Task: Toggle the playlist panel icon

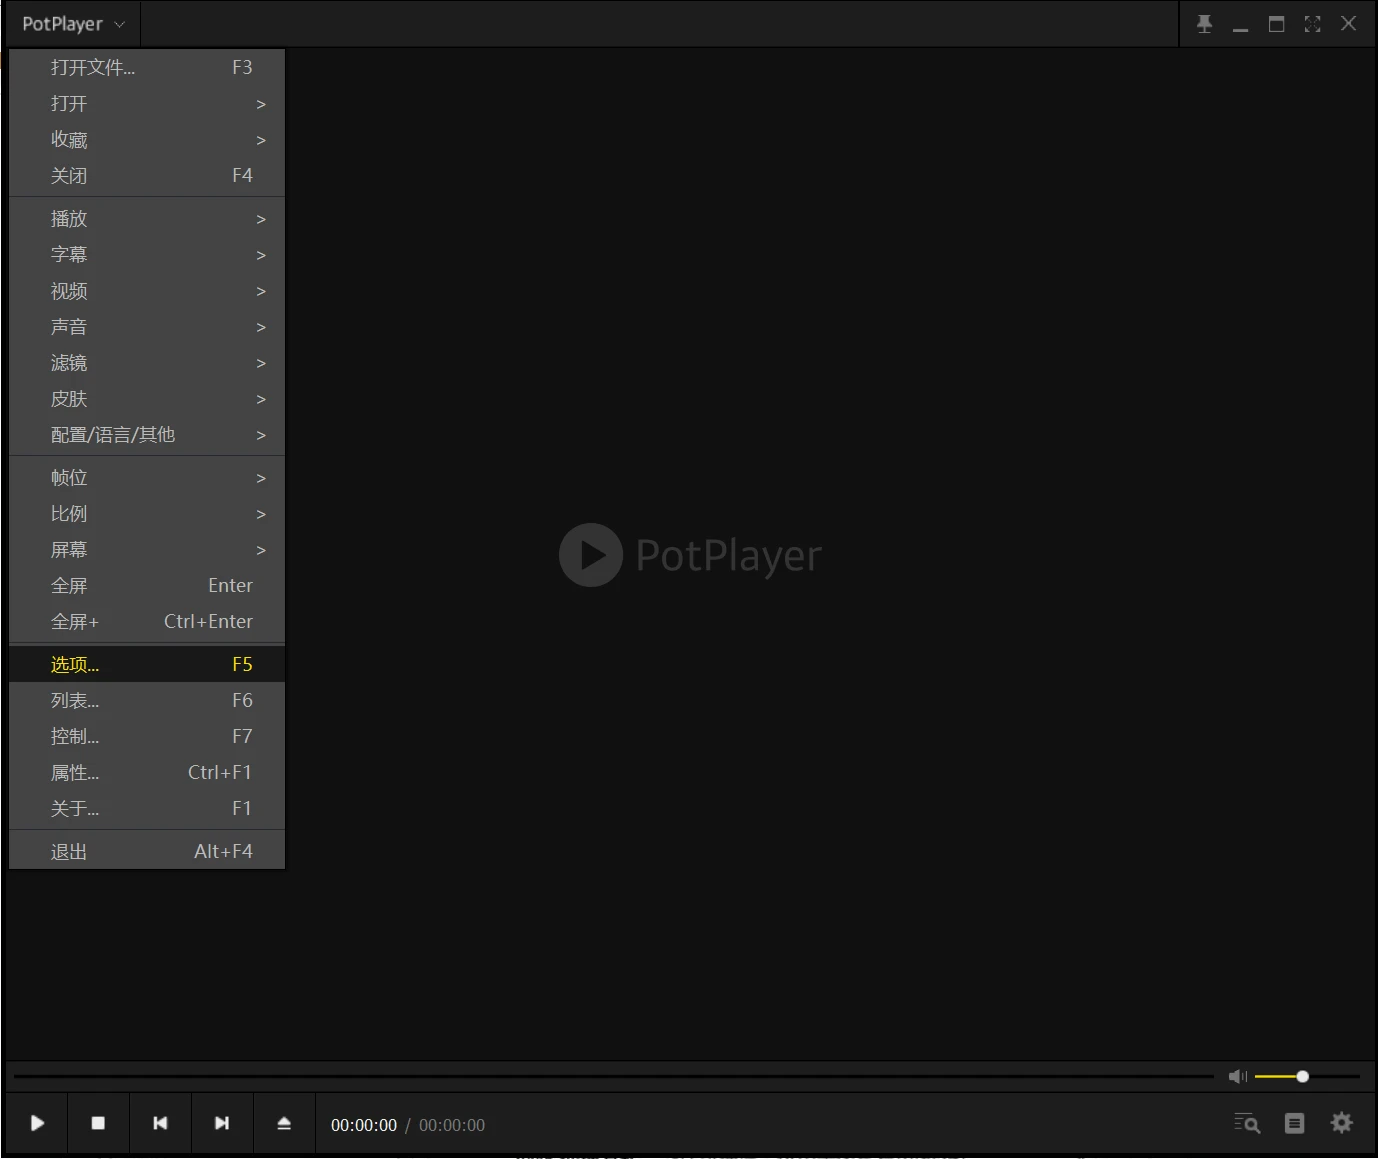Action: click(1294, 1123)
